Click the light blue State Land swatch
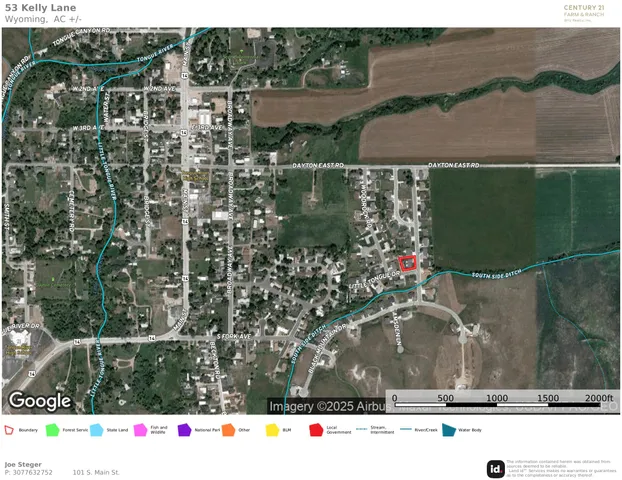Screen dimensions: 622x480 [96, 430]
